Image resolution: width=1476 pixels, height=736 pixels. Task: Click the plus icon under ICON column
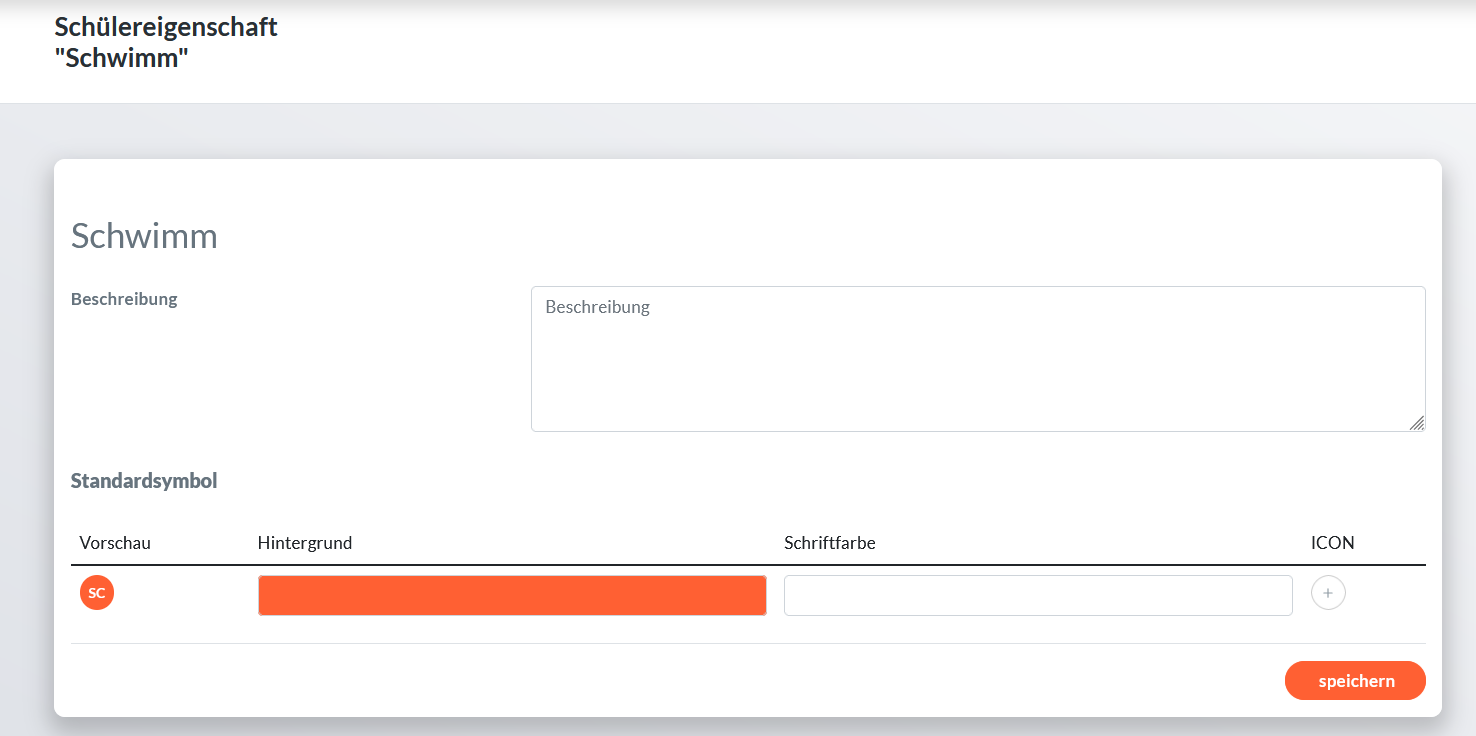pyautogui.click(x=1328, y=593)
